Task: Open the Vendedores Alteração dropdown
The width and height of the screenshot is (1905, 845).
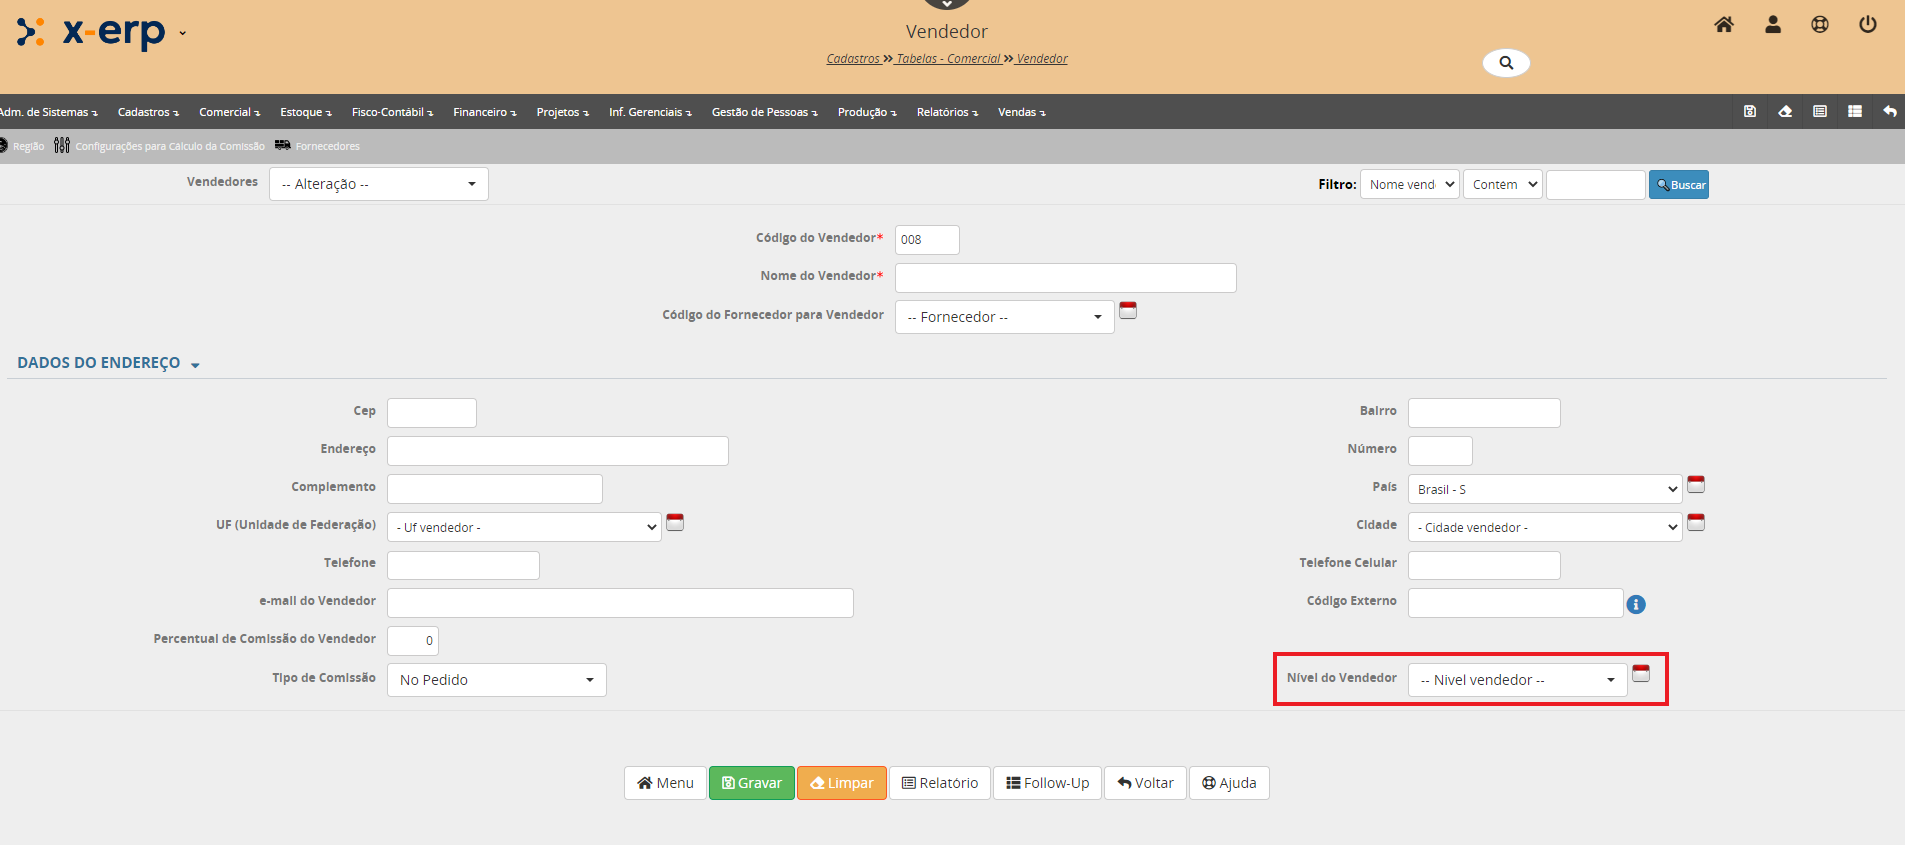Action: coord(378,184)
